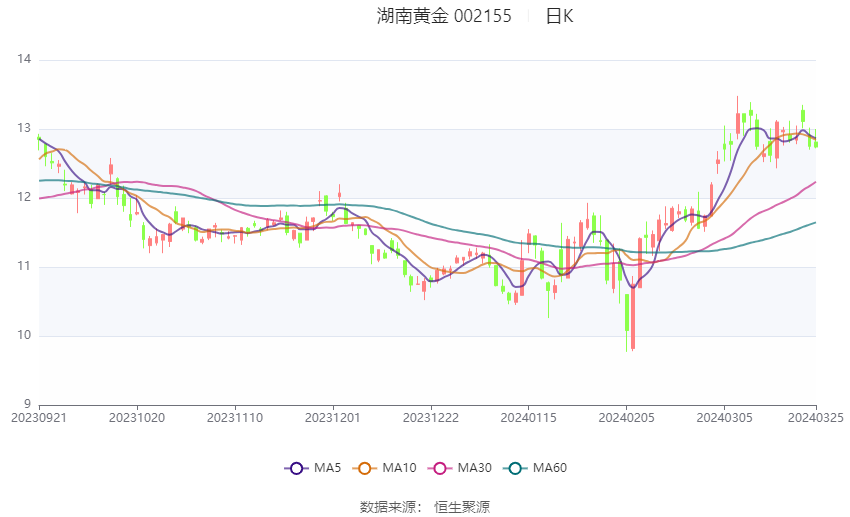Select the 日K period label
Screen dimensions: 850x517
(x=559, y=16)
